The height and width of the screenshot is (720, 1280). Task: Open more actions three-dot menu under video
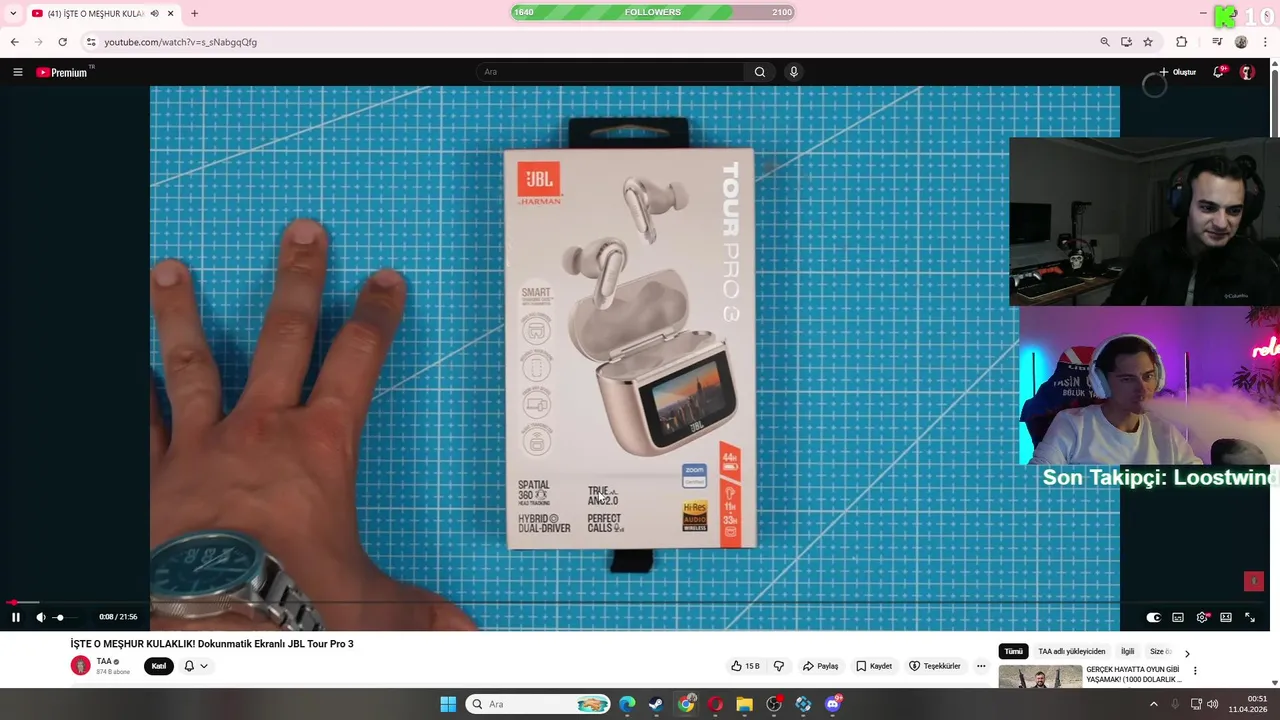(x=981, y=666)
